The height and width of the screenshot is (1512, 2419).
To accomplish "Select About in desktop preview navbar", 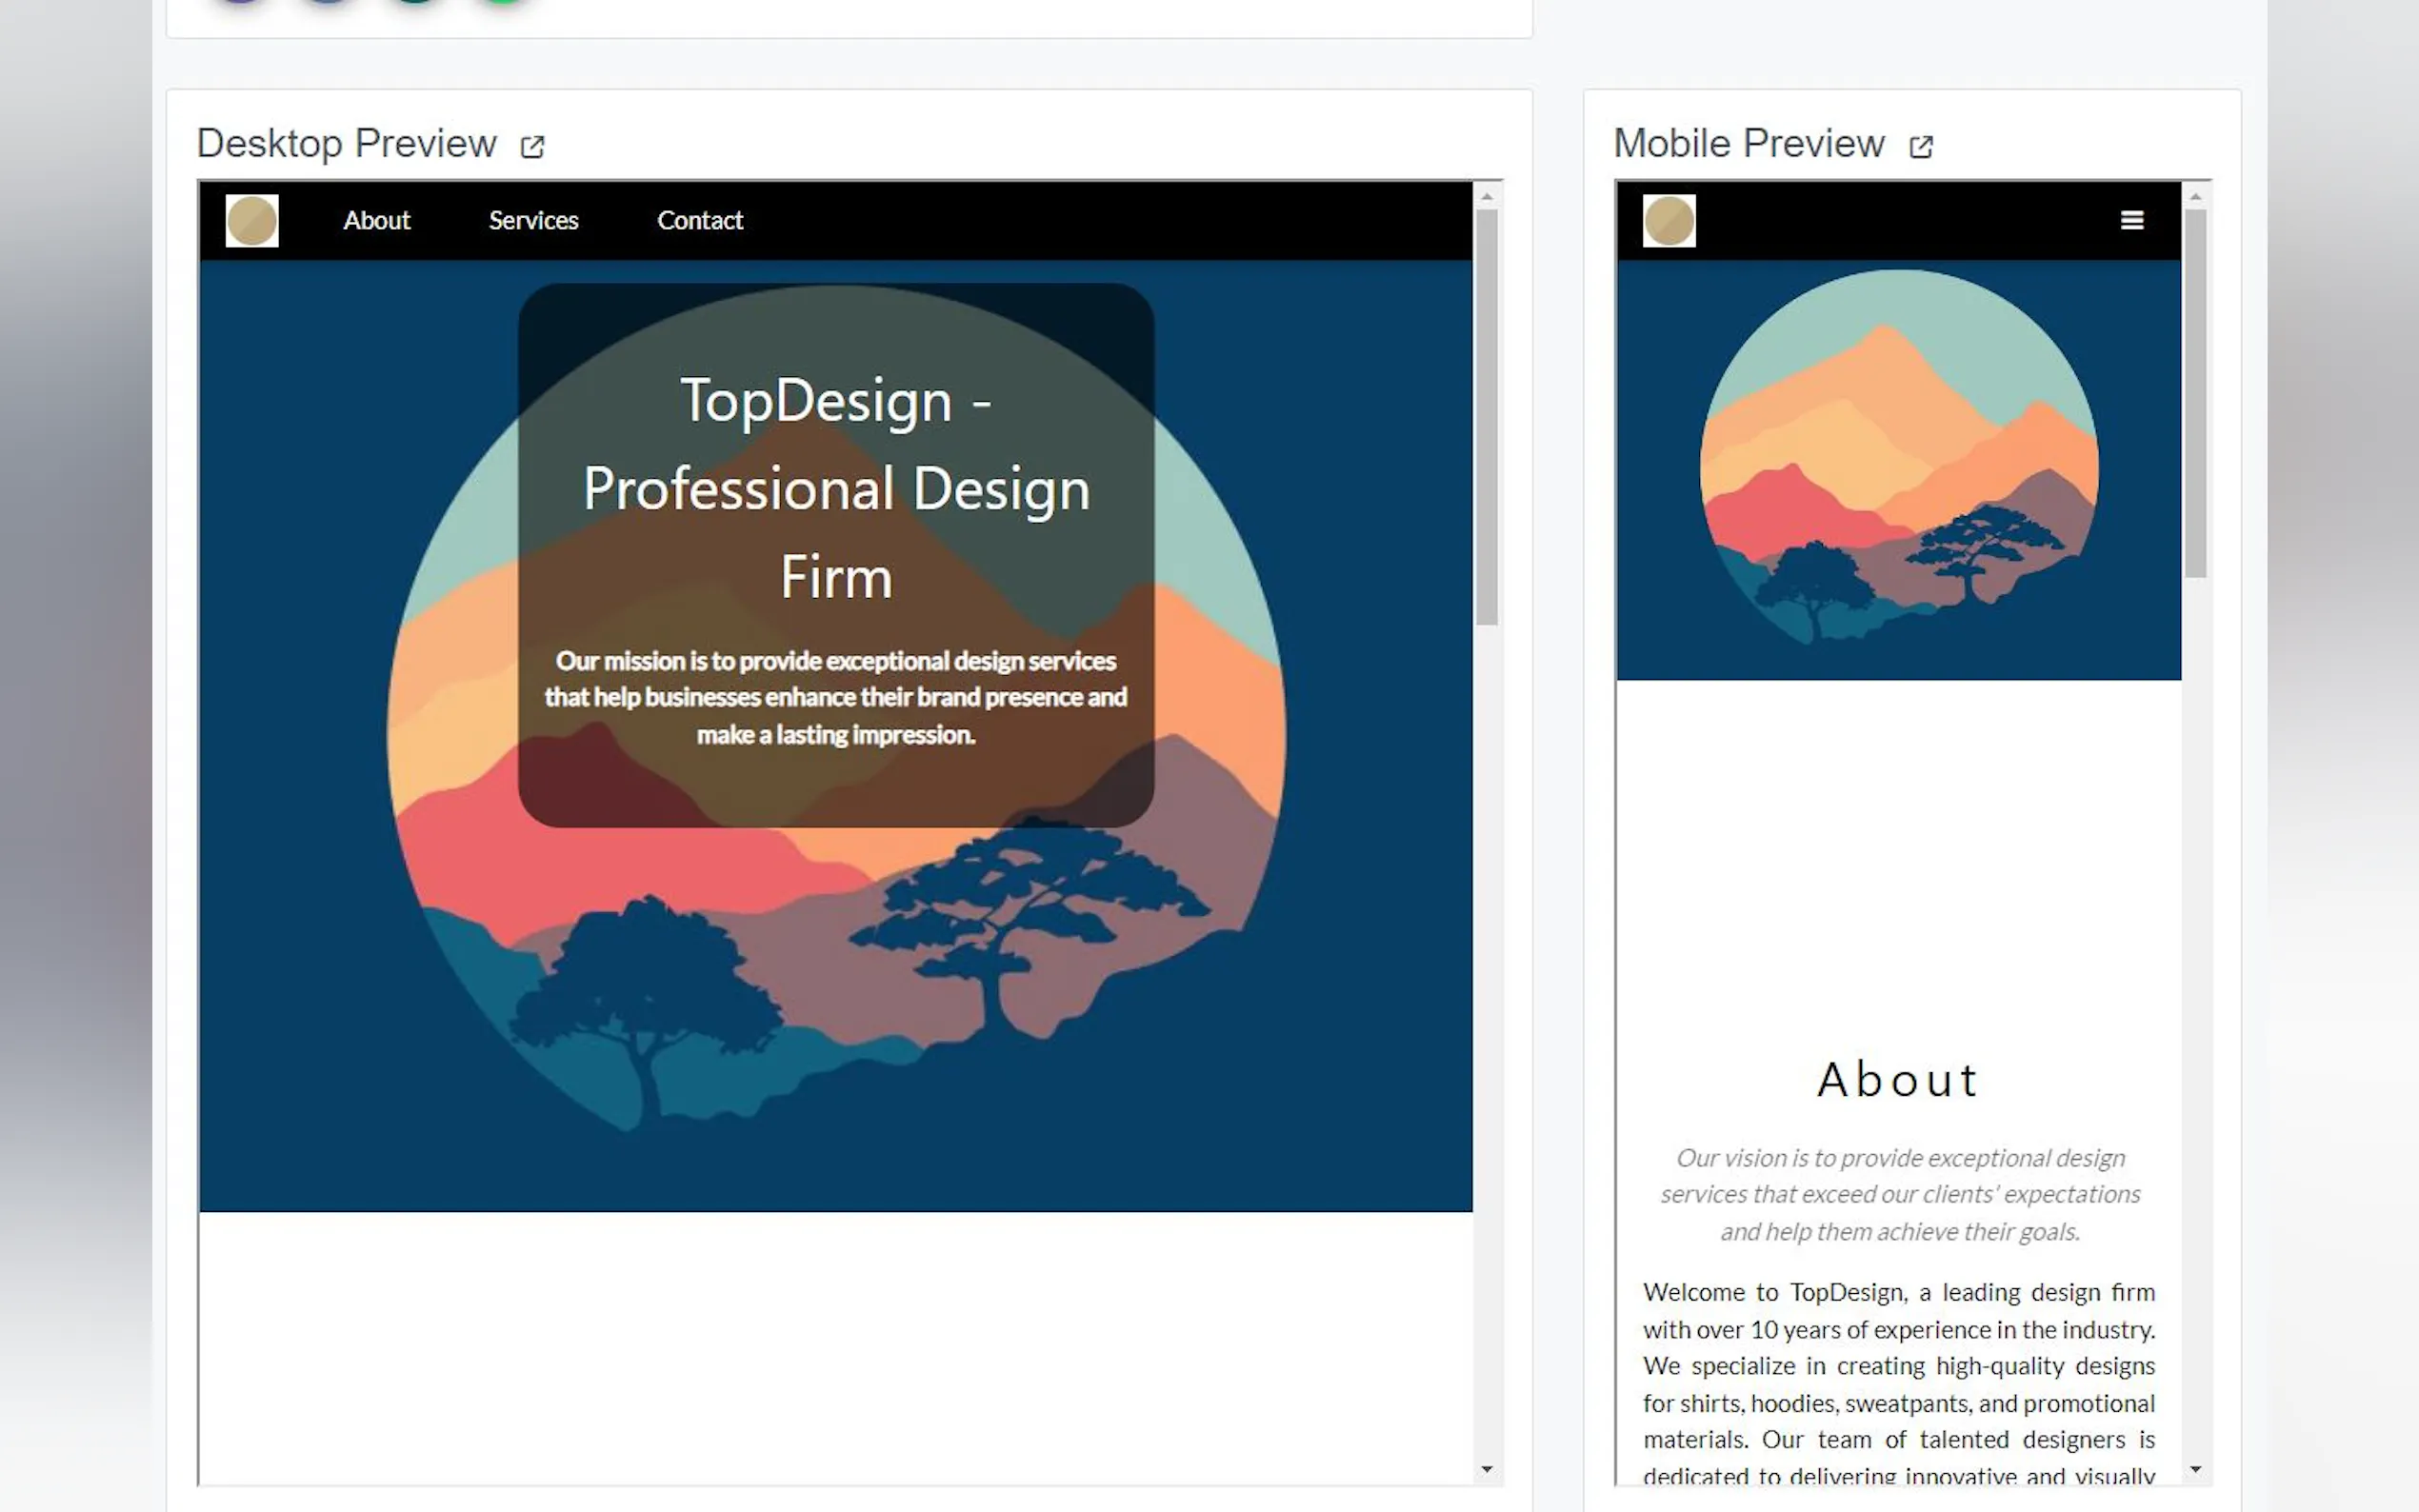I will [376, 221].
